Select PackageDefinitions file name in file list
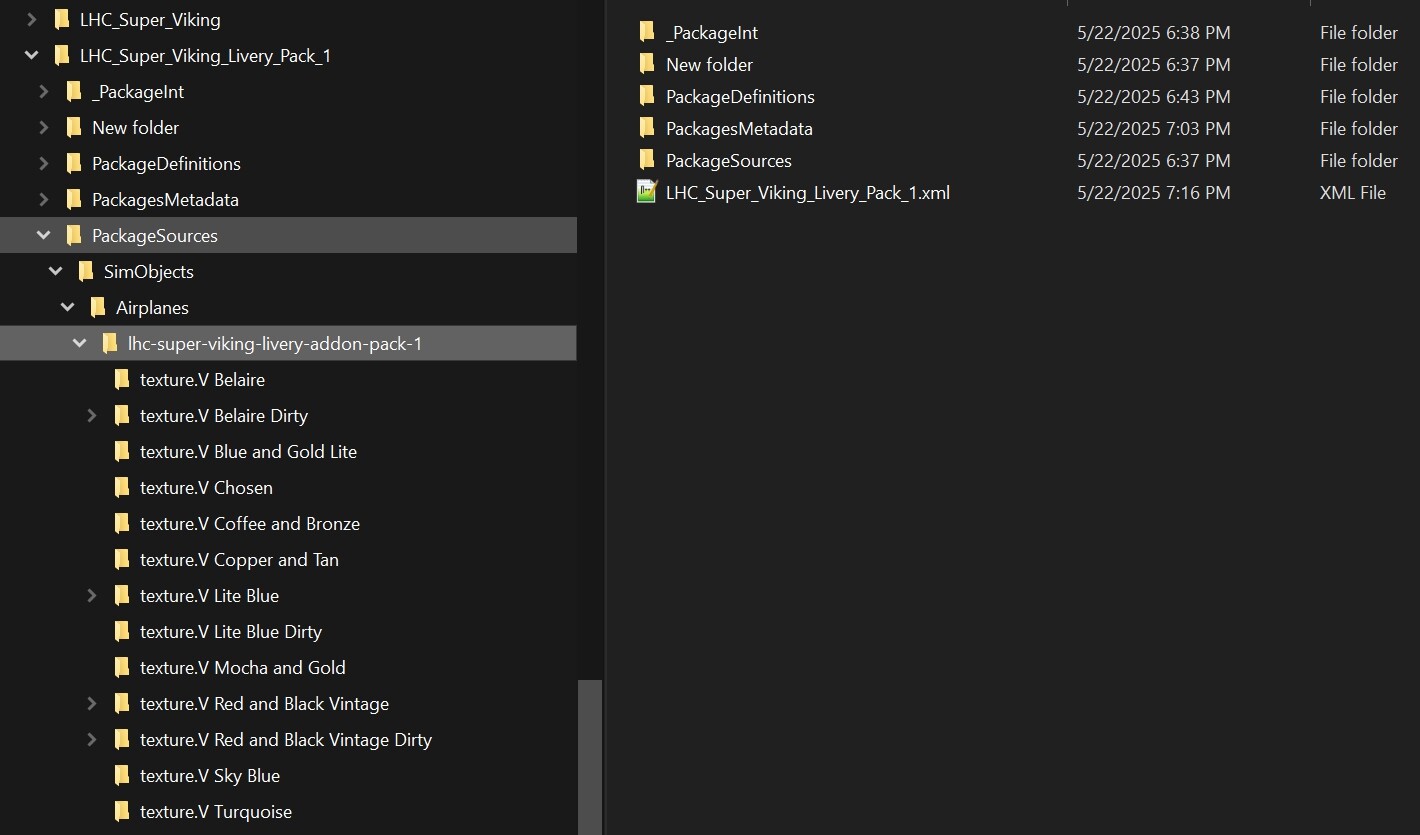 point(740,97)
